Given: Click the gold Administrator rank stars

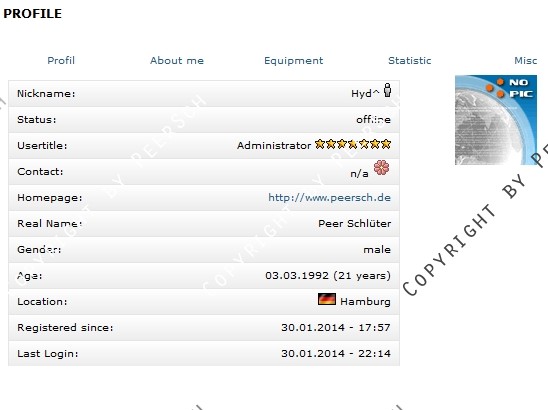Looking at the screenshot, I should pos(353,144).
